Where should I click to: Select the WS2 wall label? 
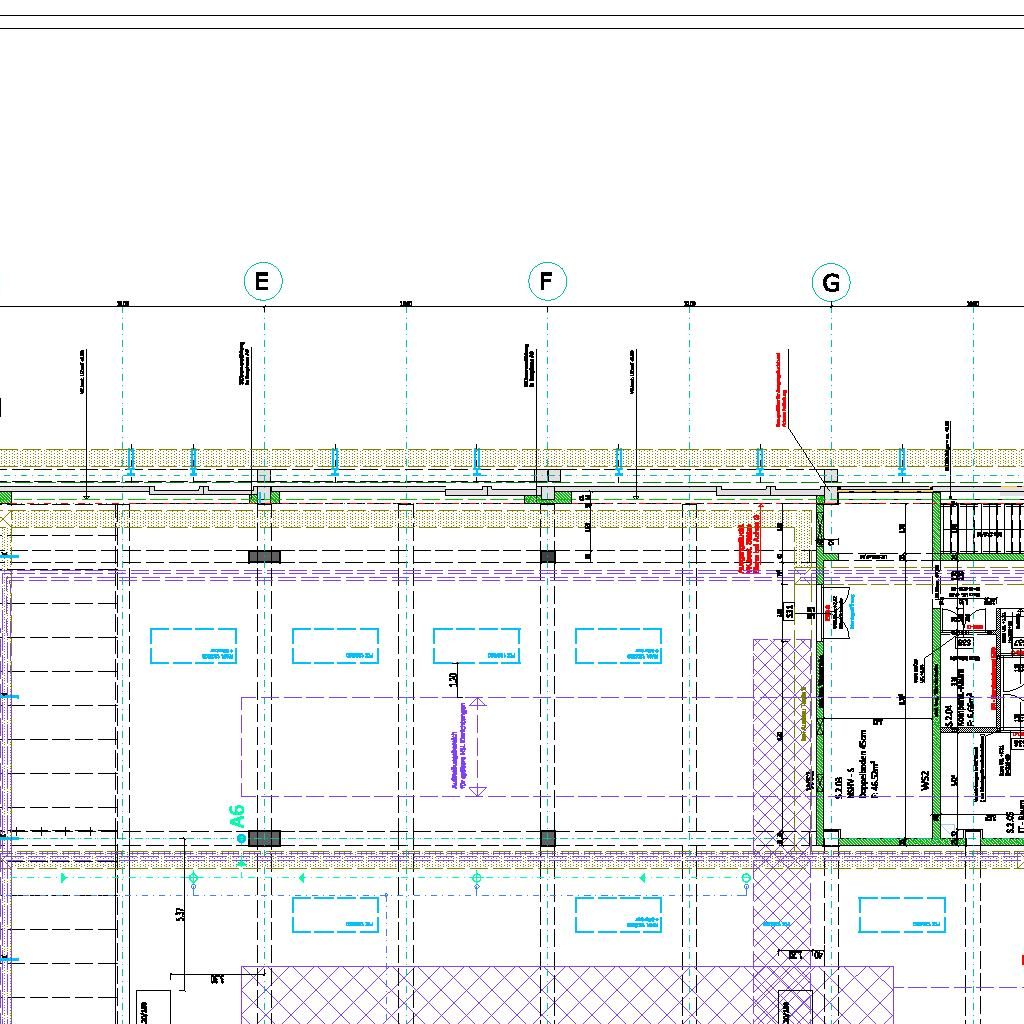(925, 783)
